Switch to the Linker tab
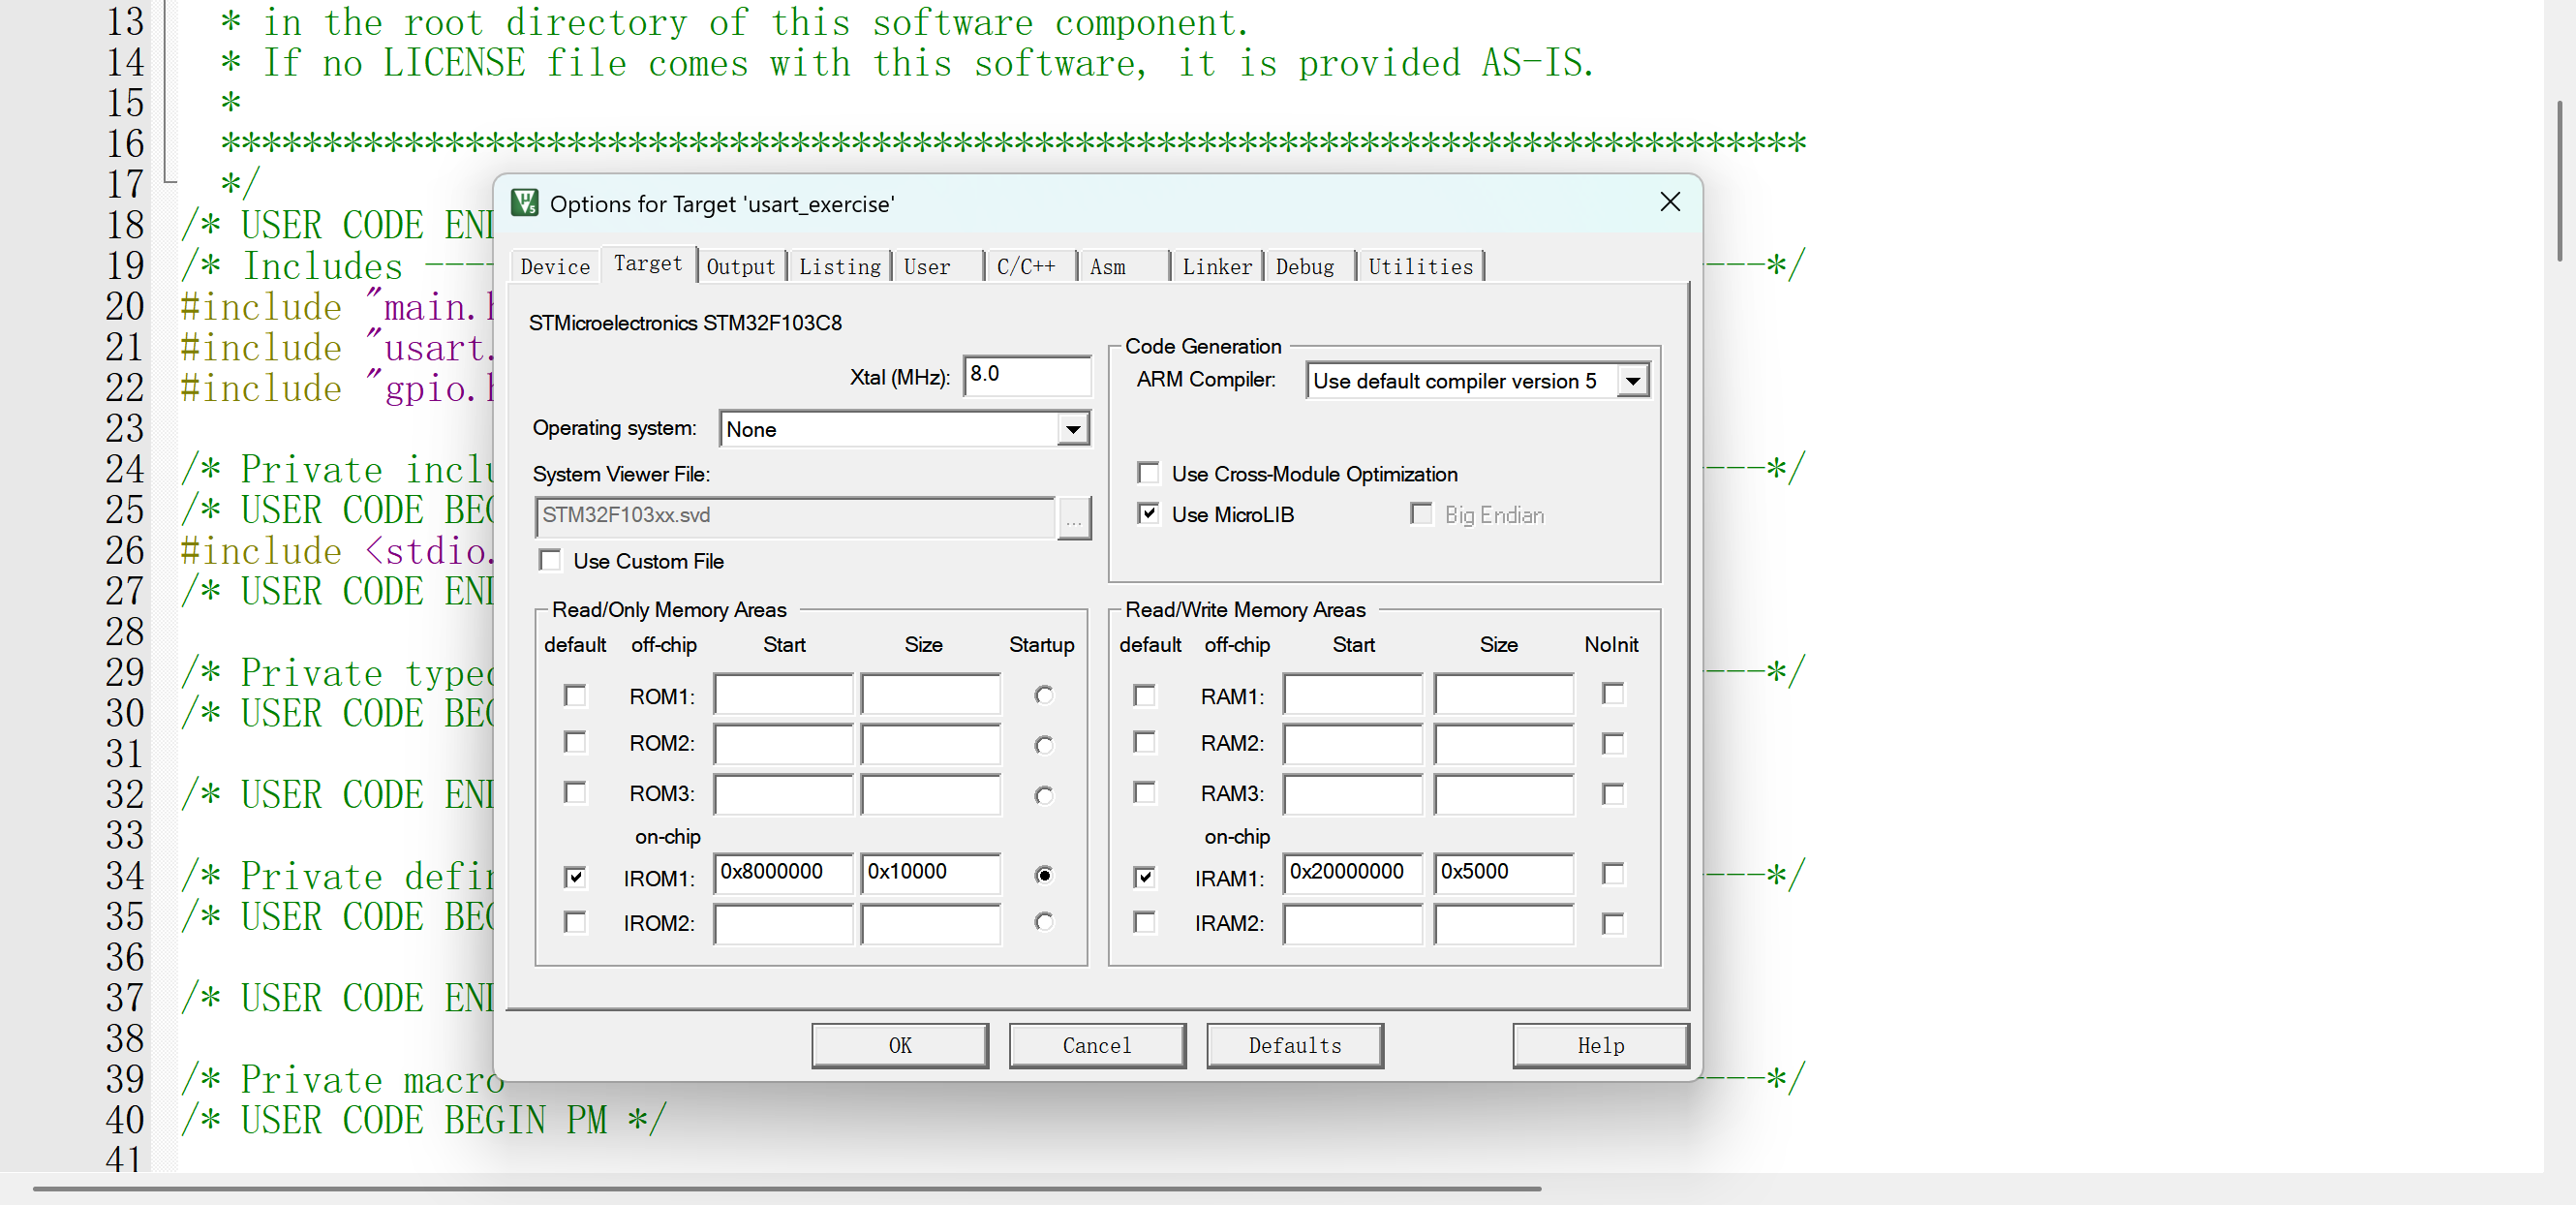 click(x=1216, y=267)
